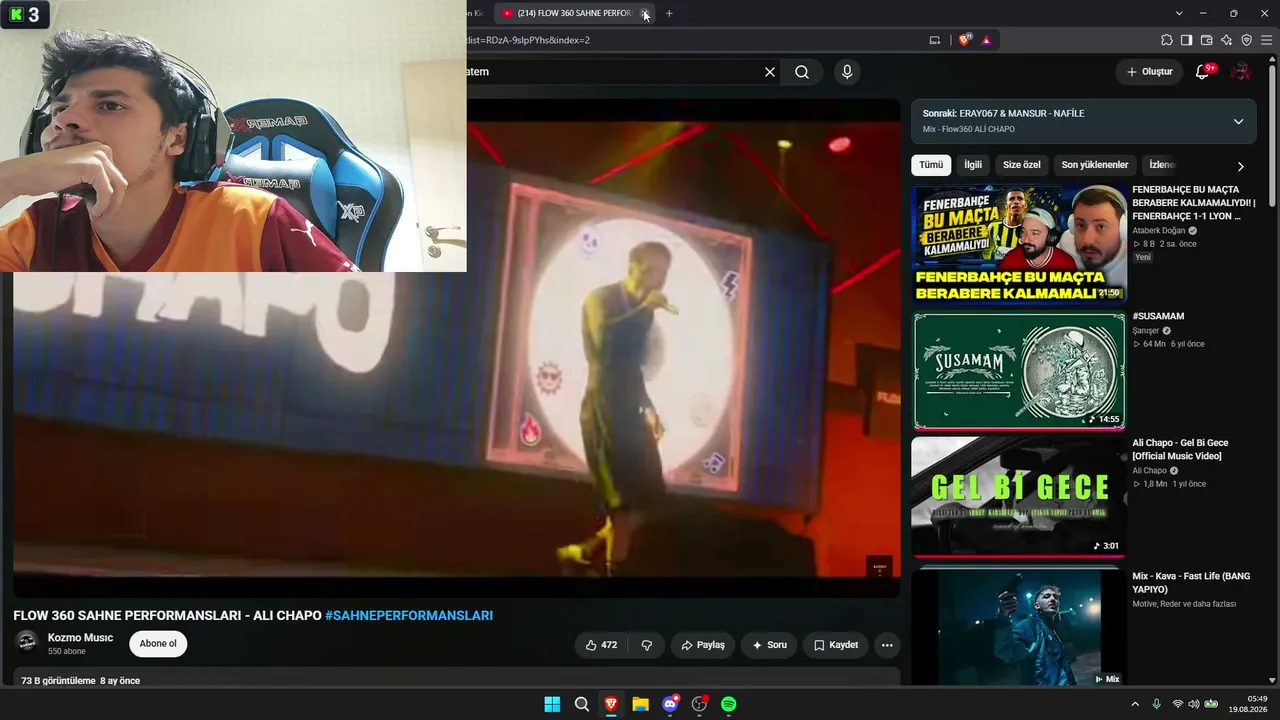
Task: Open the taskbar microphone indicator
Action: point(1157,704)
